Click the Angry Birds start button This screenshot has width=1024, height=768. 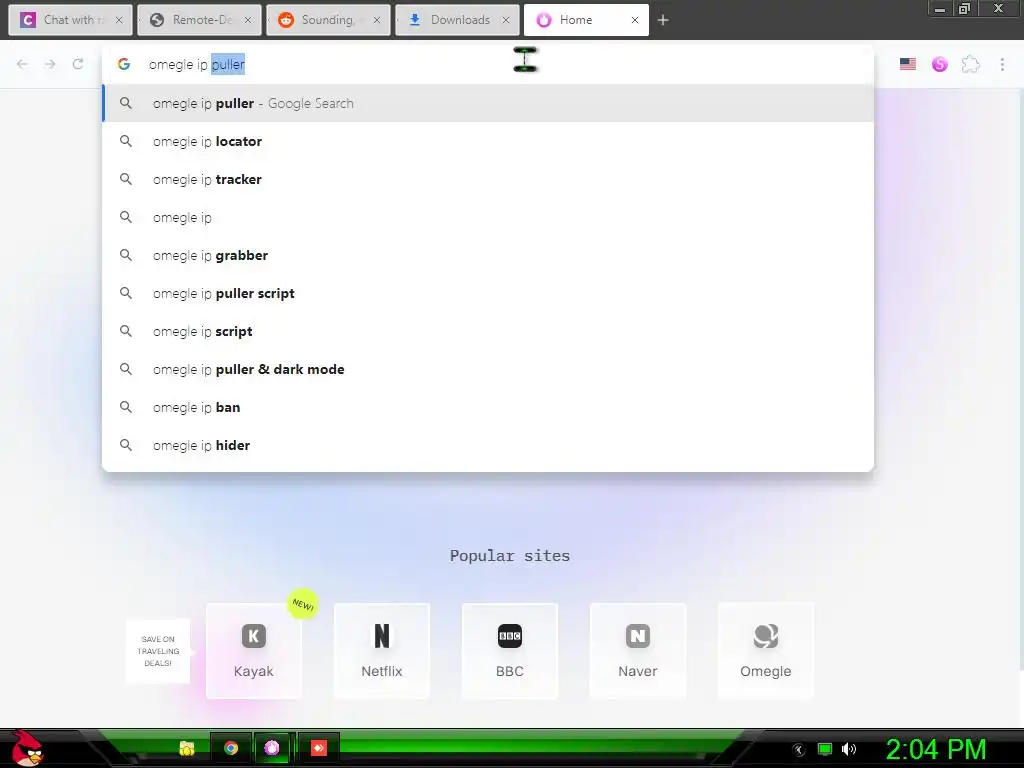pyautogui.click(x=27, y=748)
